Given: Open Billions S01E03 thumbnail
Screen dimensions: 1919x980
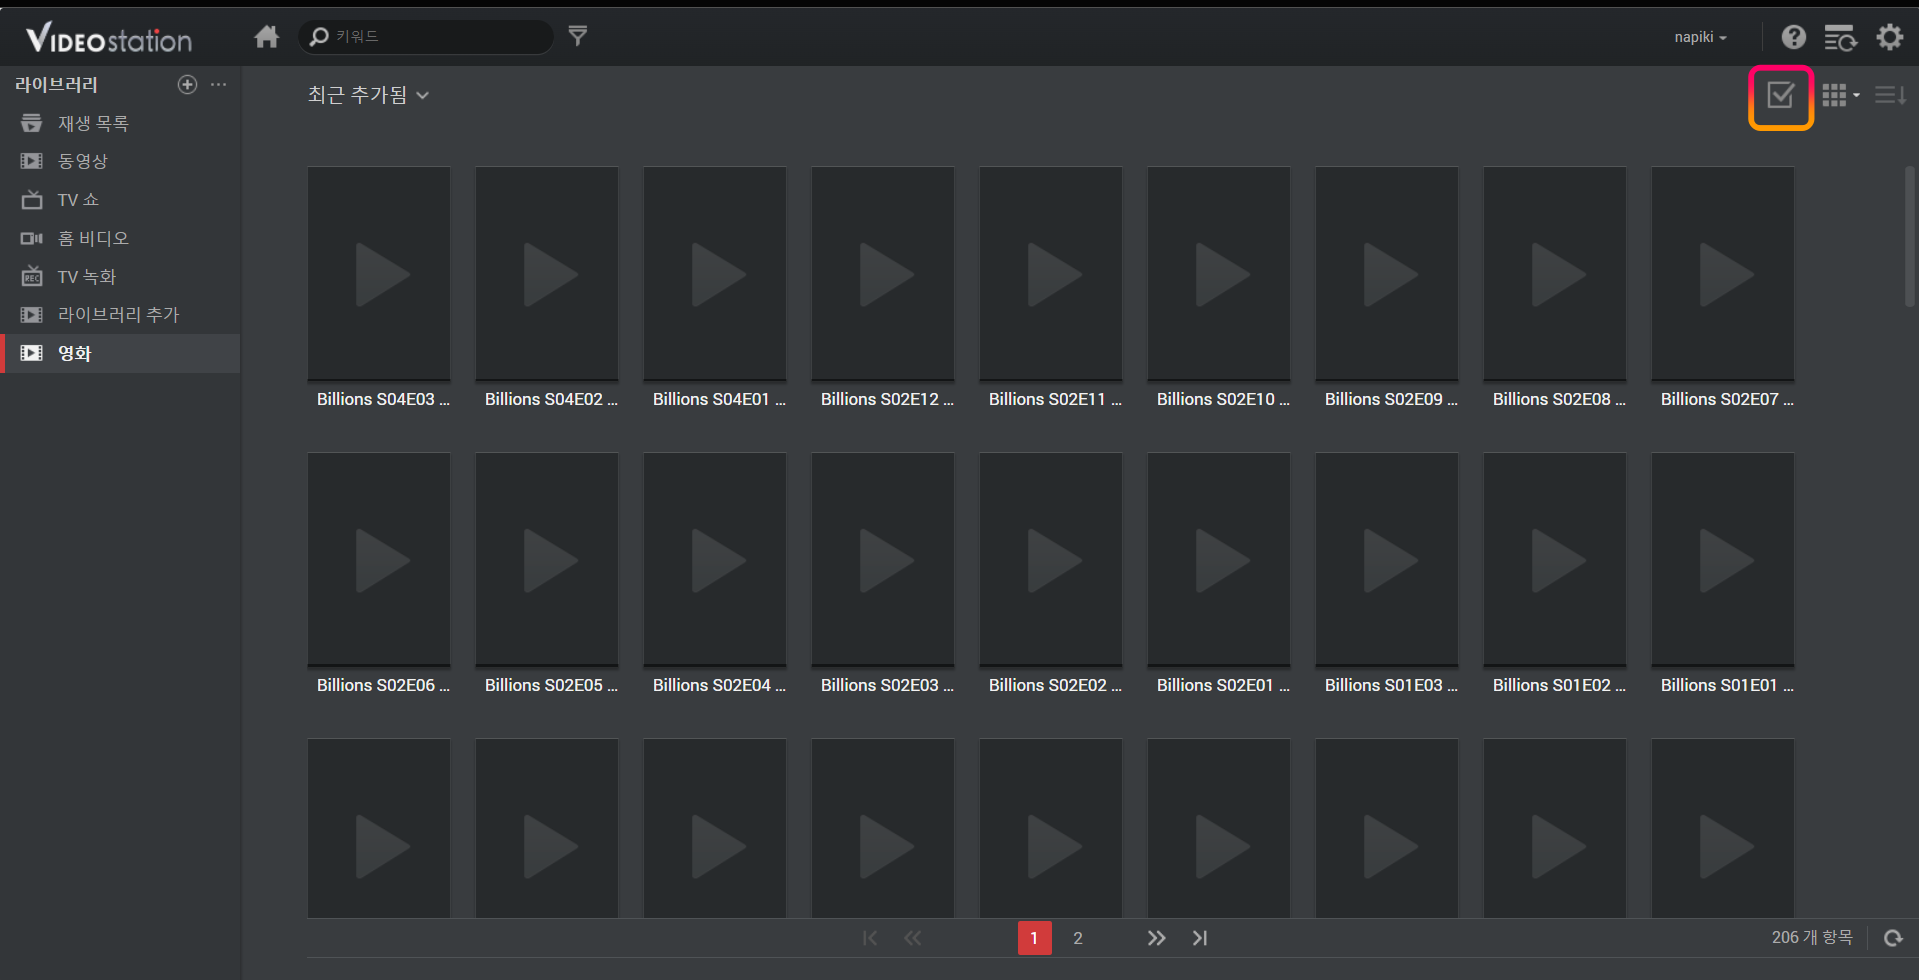Looking at the screenshot, I should click(1387, 560).
